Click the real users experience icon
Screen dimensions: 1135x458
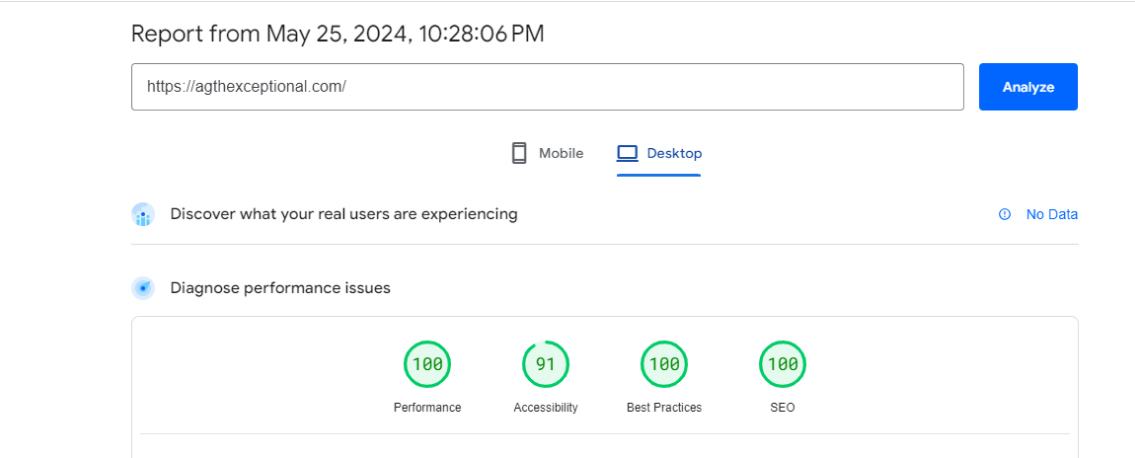(x=143, y=215)
